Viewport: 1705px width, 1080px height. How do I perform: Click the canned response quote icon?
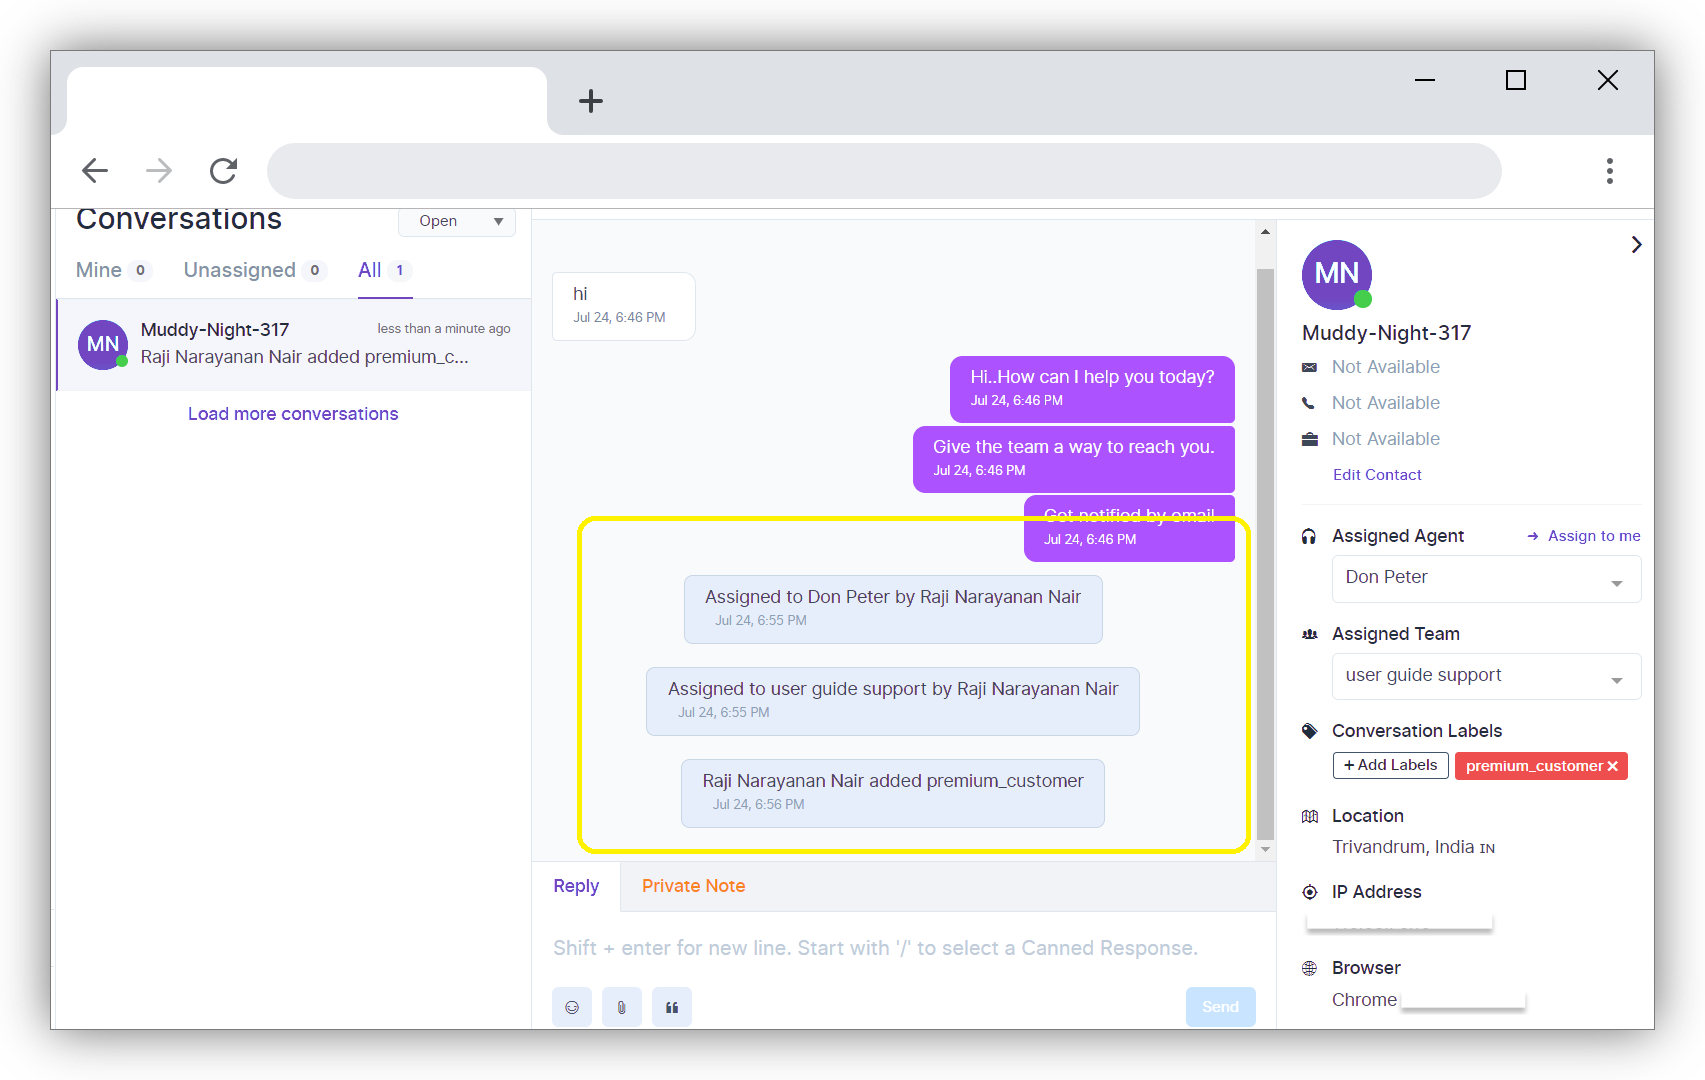[672, 1007]
